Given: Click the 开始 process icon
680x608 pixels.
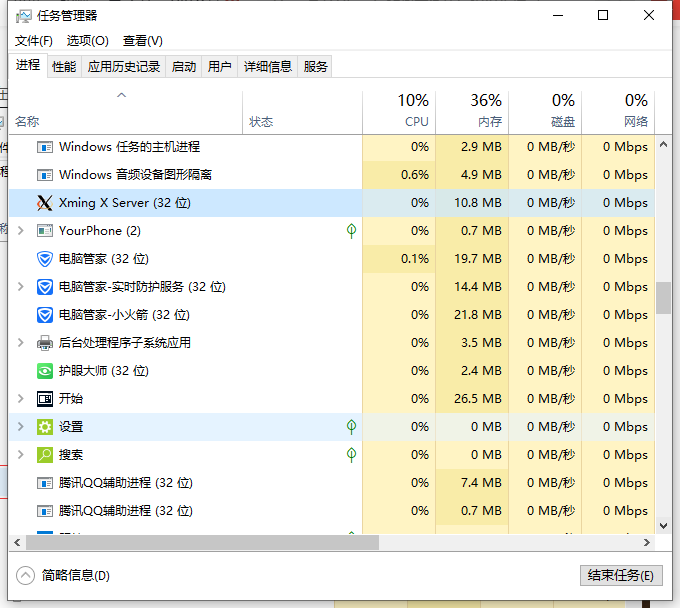Looking at the screenshot, I should tap(45, 399).
